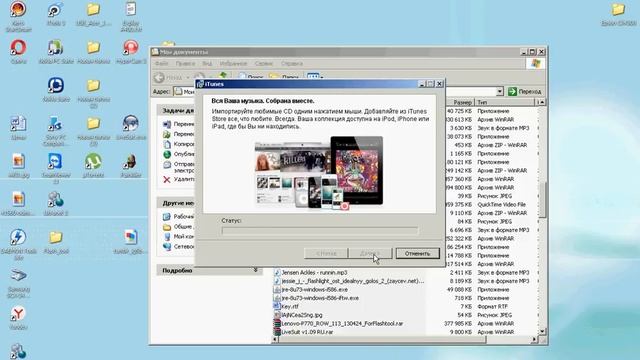Select the file jre-8u73-windows-i586-iftw.exe
Image resolution: width=640 pixels, height=360 pixels.
(320, 298)
